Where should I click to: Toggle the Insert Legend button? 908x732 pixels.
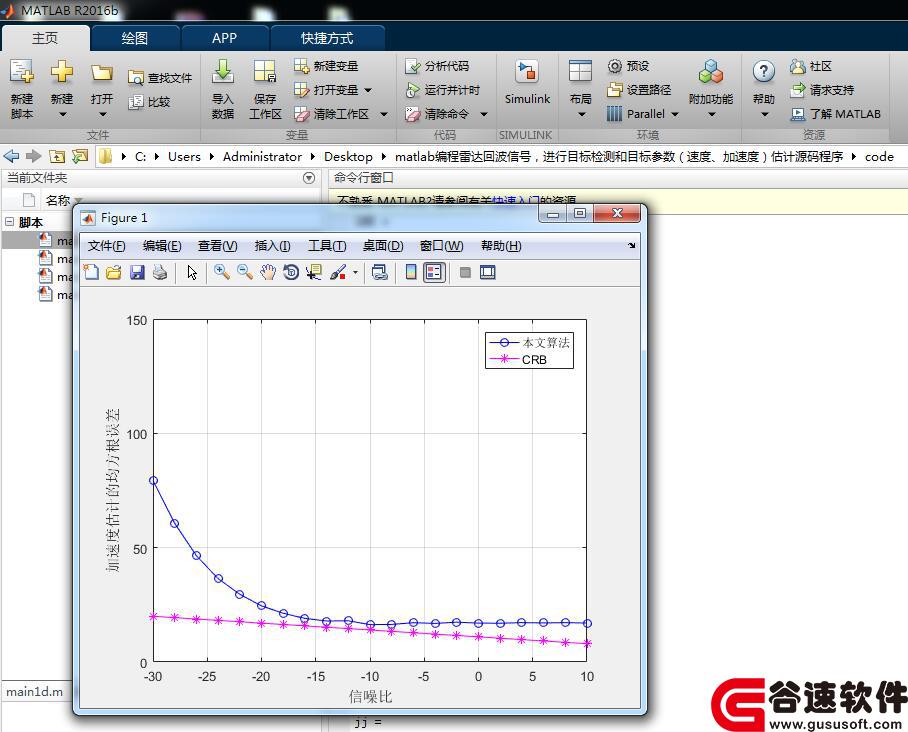[434, 272]
